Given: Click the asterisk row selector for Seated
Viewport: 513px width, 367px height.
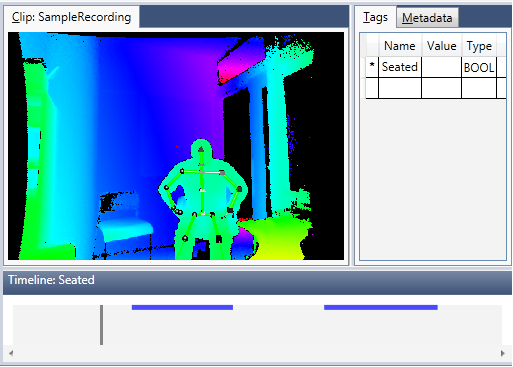Looking at the screenshot, I should tap(372, 67).
